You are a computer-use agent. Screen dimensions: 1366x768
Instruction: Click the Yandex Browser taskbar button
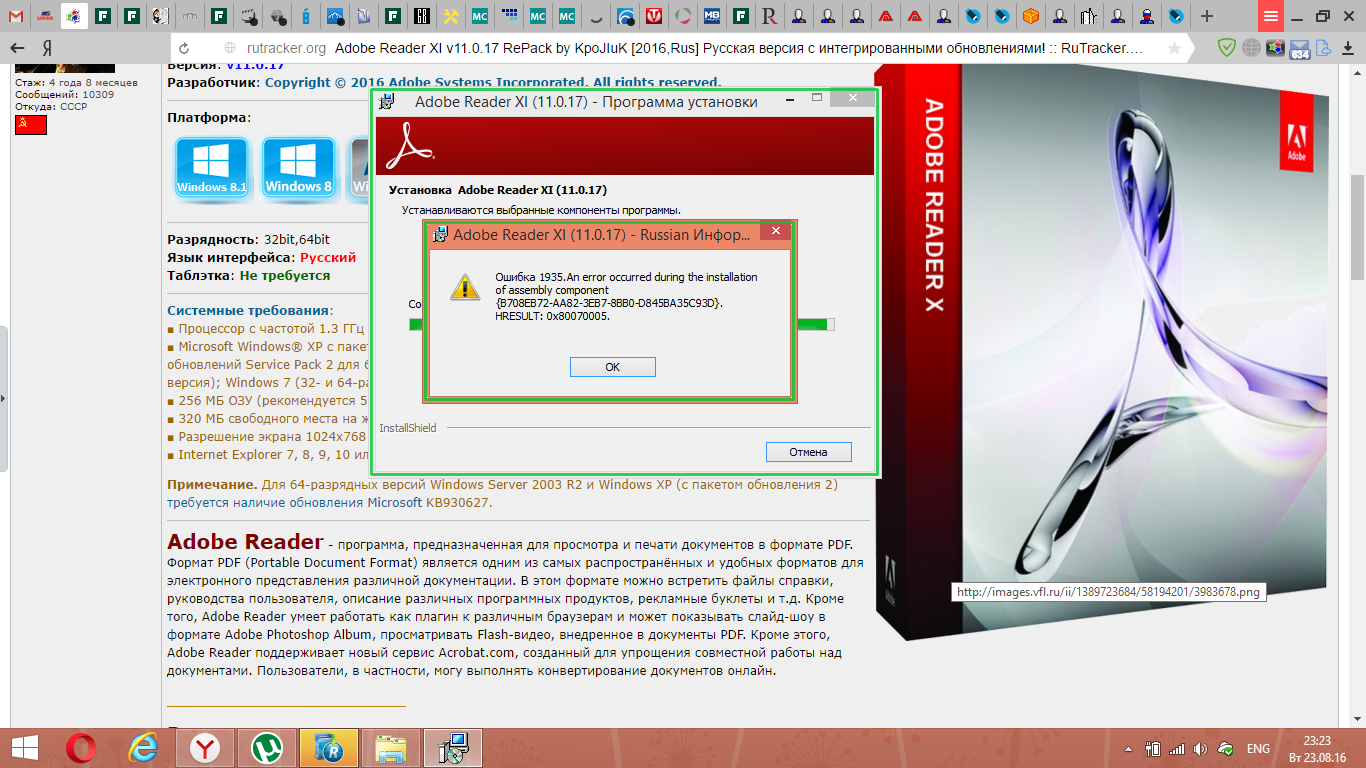coord(206,748)
